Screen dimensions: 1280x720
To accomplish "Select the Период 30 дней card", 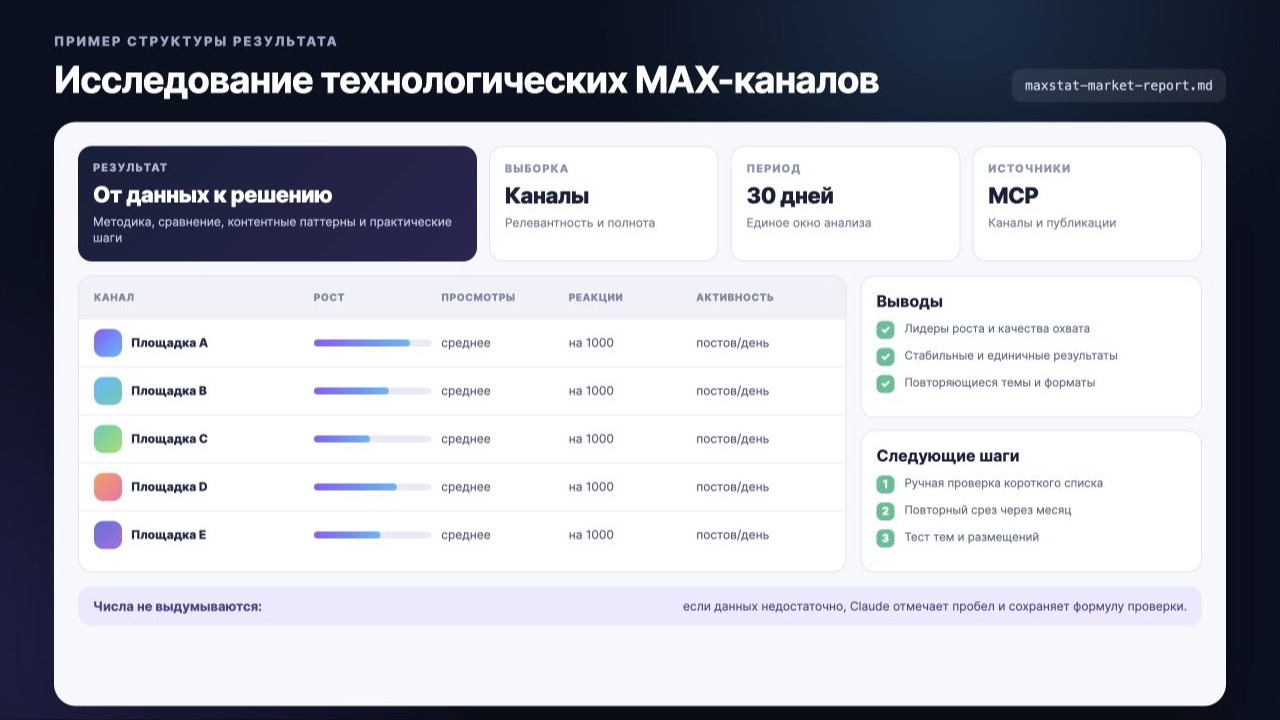I will click(x=845, y=204).
